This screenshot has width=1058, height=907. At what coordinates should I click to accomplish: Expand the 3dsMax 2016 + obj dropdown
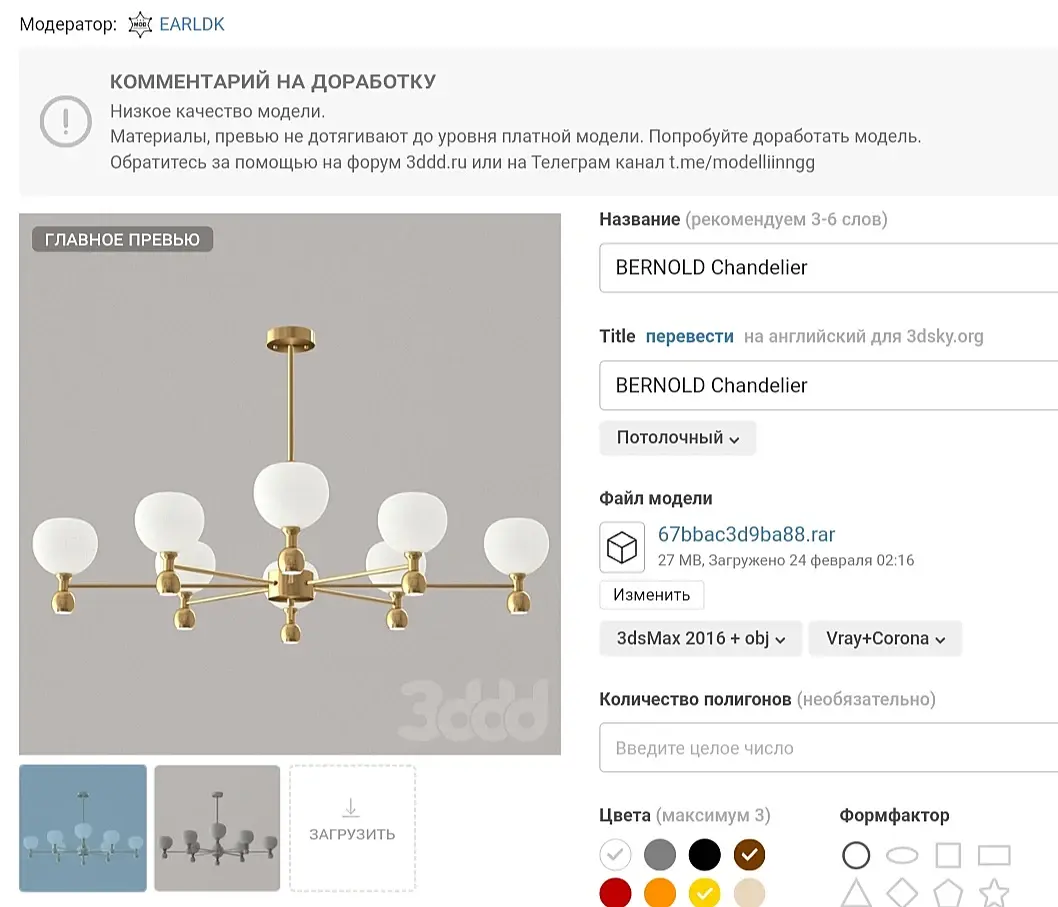point(701,639)
